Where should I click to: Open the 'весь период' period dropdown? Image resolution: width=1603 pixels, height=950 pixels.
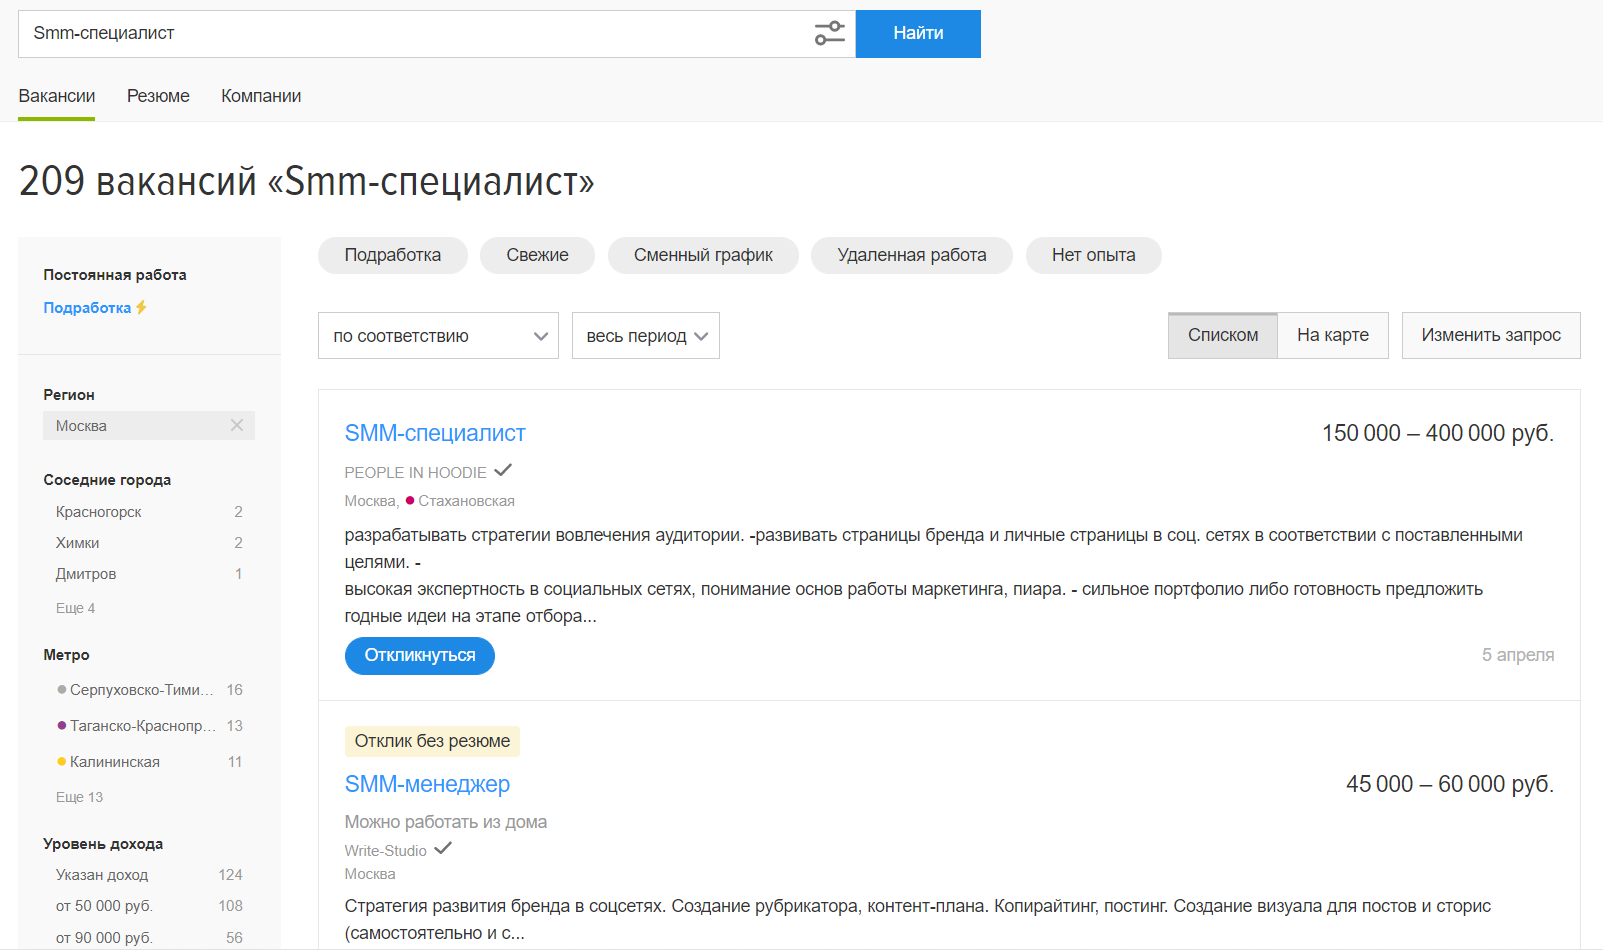645,336
